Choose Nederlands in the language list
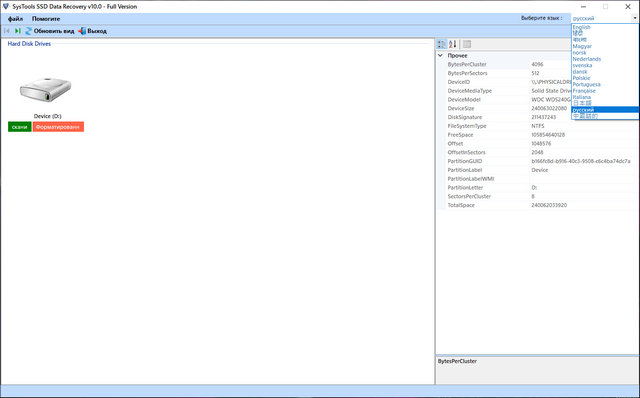640x398 pixels. (587, 59)
